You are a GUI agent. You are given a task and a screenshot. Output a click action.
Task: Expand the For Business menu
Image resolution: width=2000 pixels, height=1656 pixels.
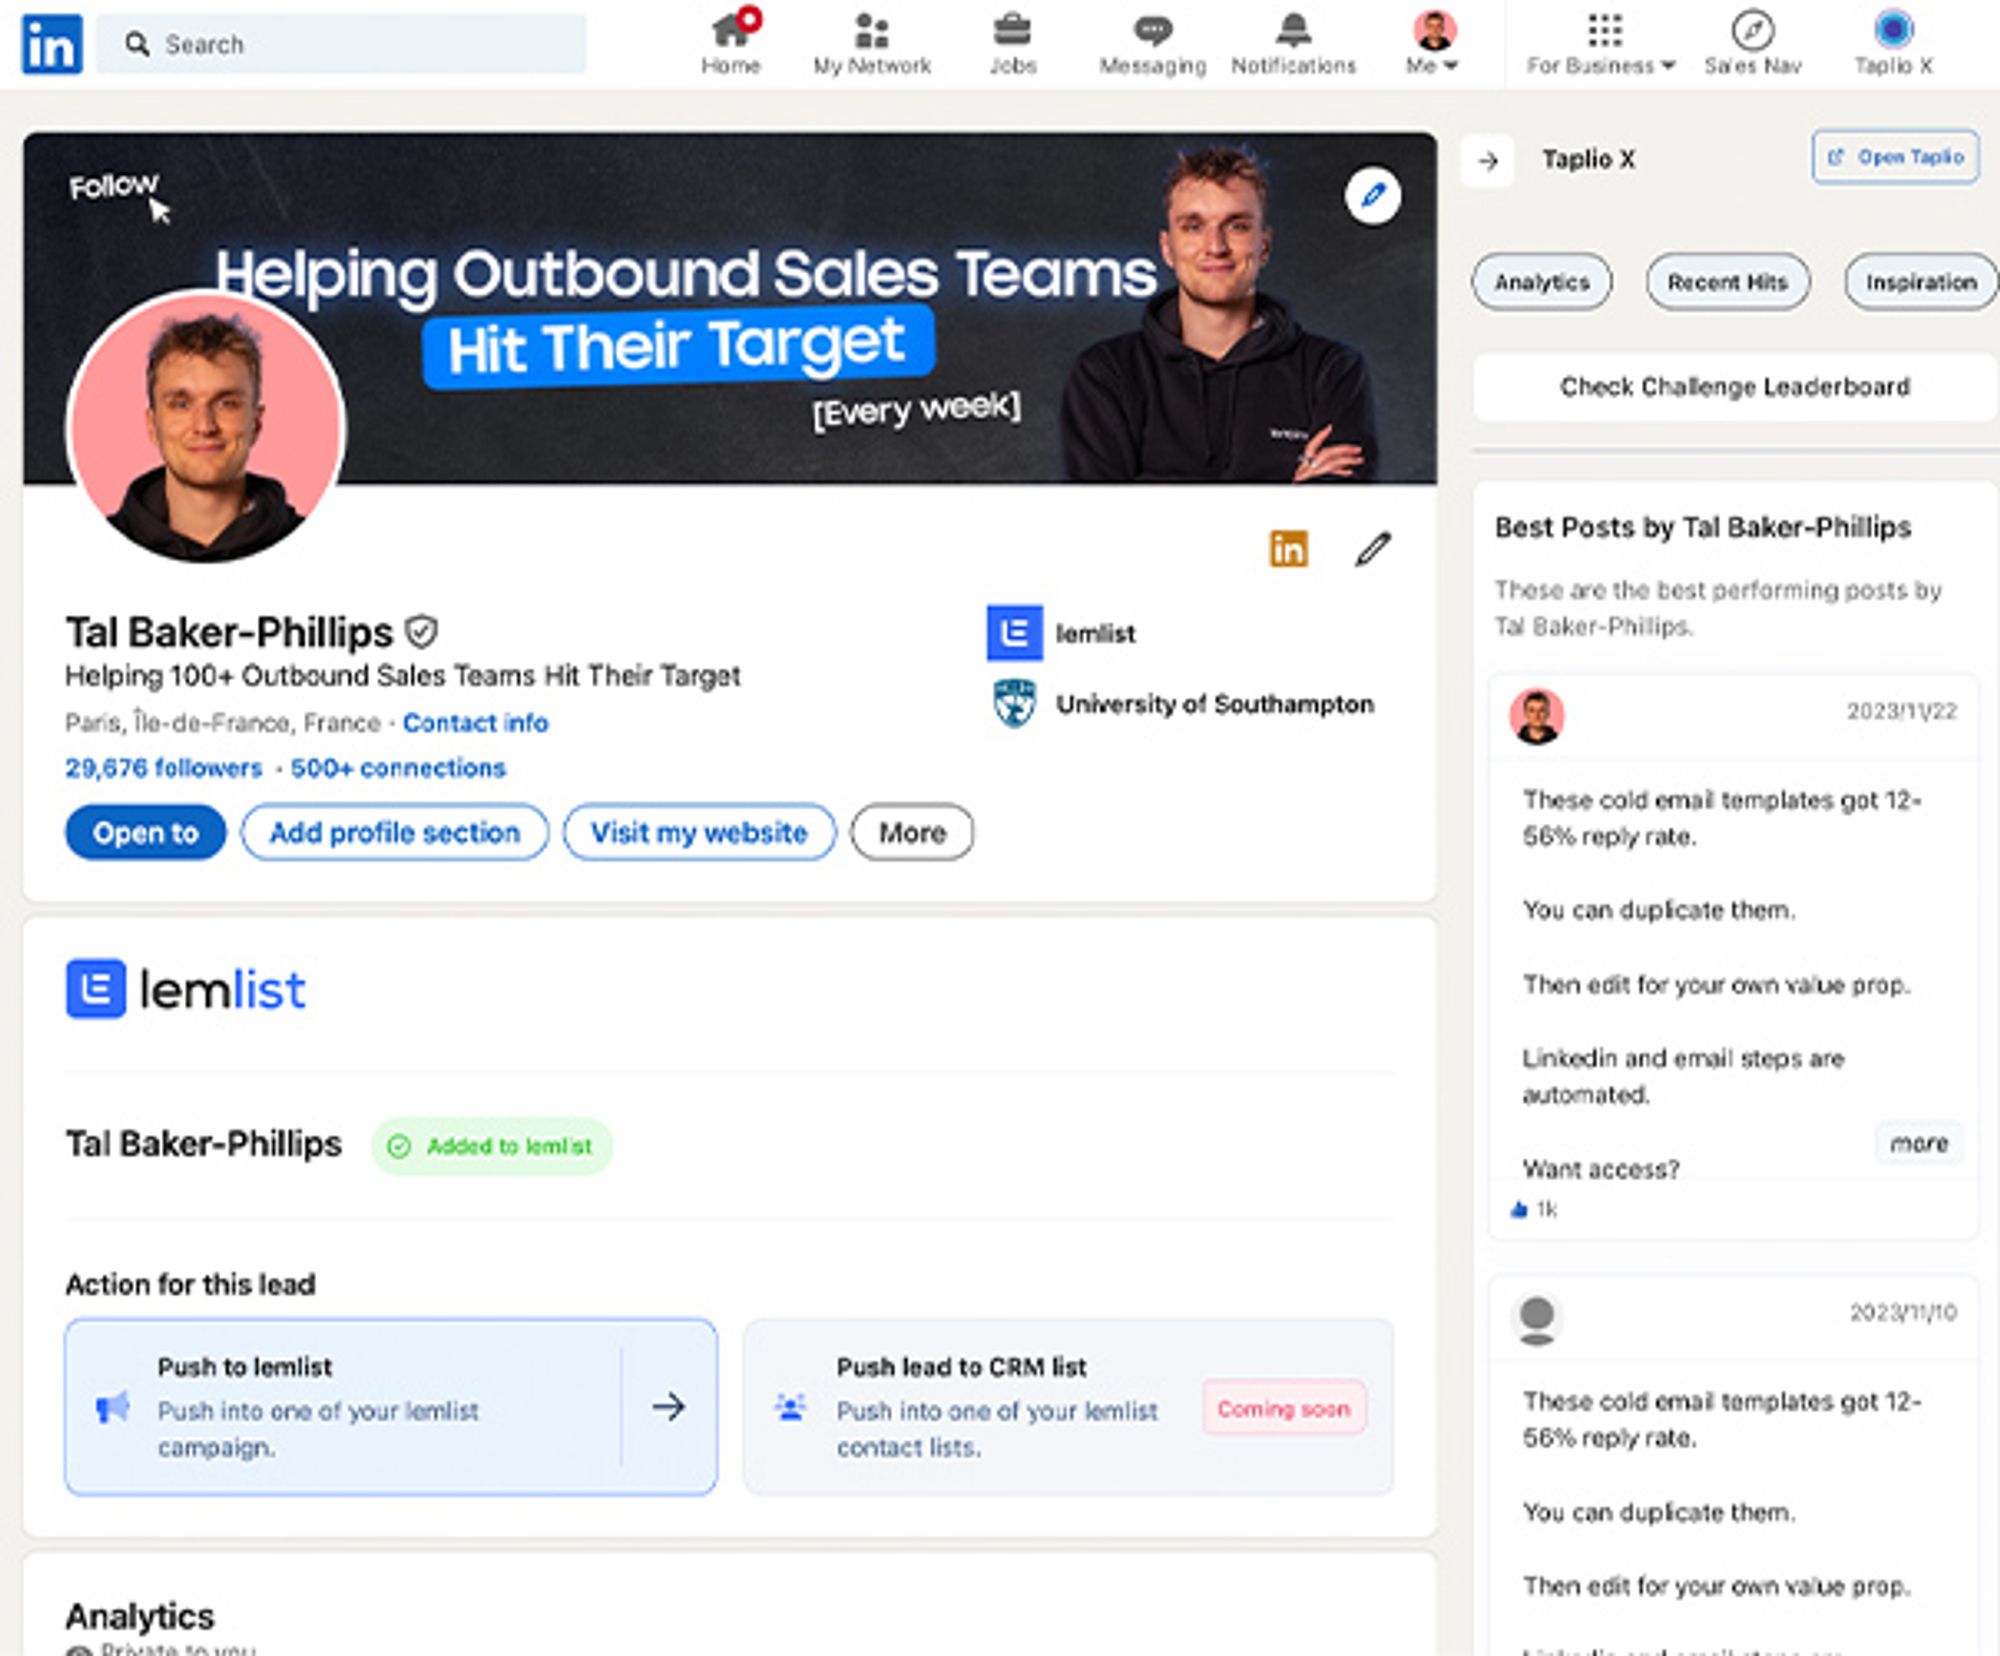(x=1601, y=44)
